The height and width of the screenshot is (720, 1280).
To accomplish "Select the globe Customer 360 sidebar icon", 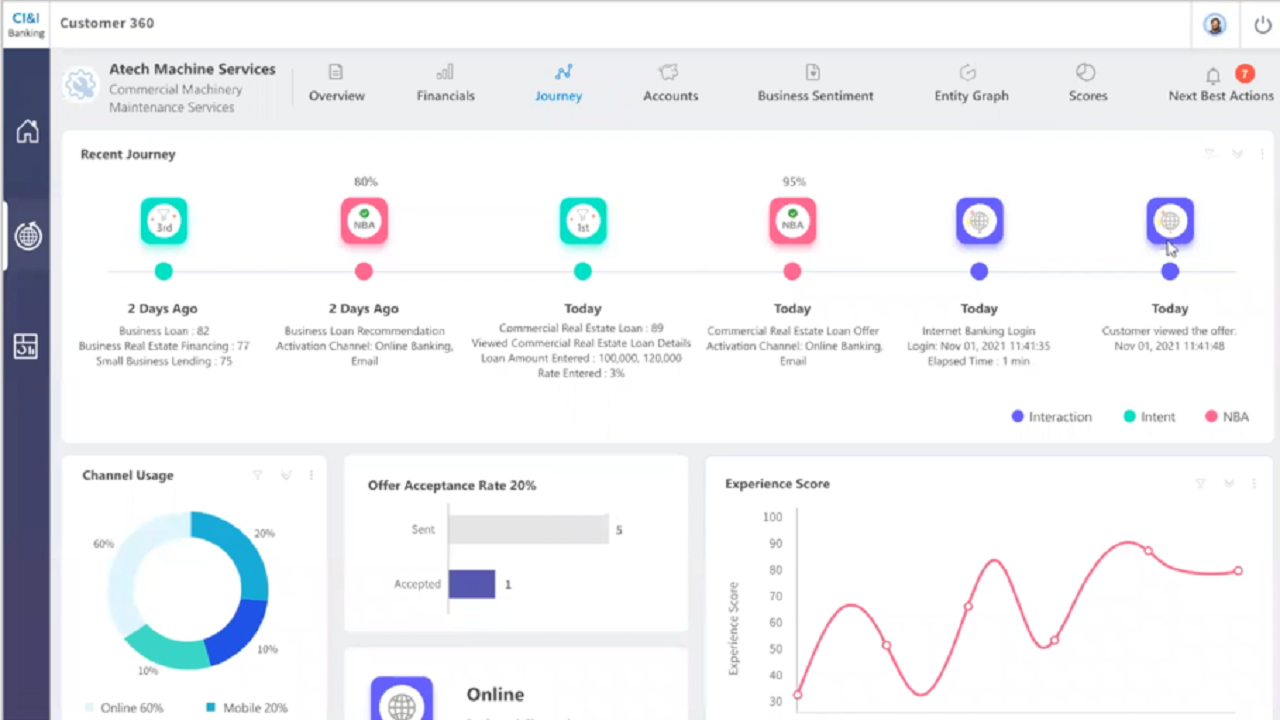I will click(x=28, y=237).
